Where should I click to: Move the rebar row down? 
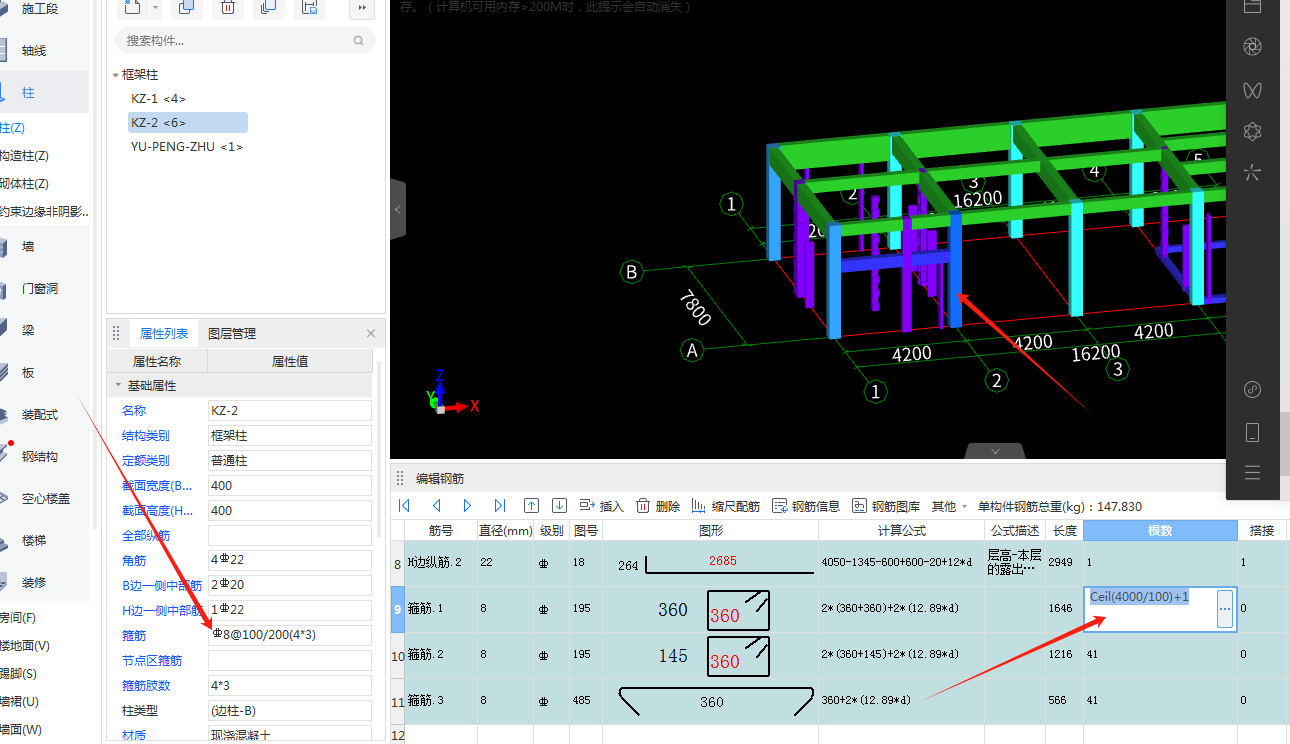(560, 506)
